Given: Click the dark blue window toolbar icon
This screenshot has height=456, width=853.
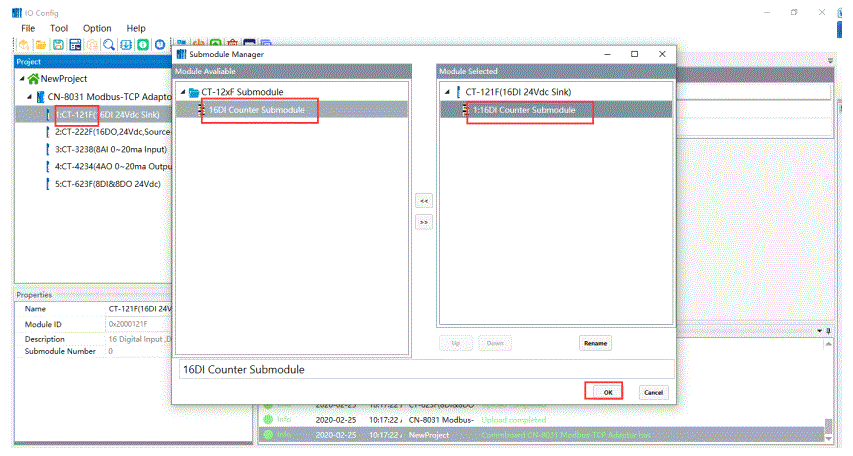Looking at the screenshot, I should pyautogui.click(x=75, y=45).
